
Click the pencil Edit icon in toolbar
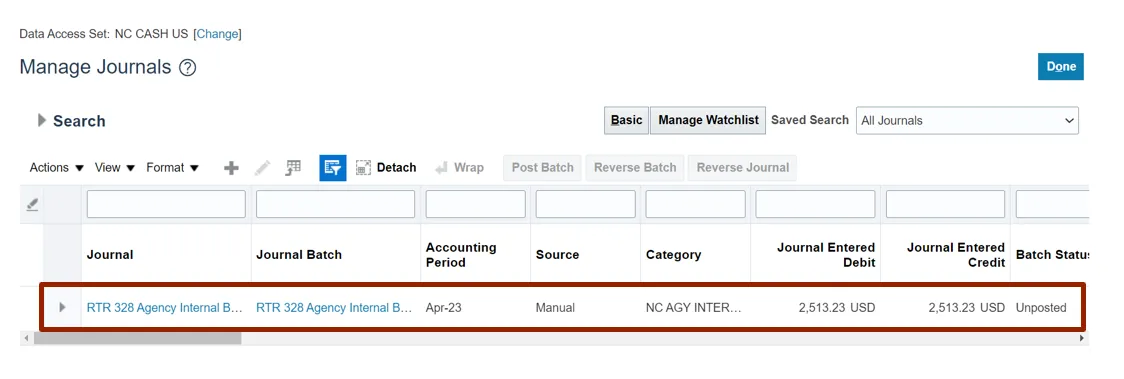point(262,168)
